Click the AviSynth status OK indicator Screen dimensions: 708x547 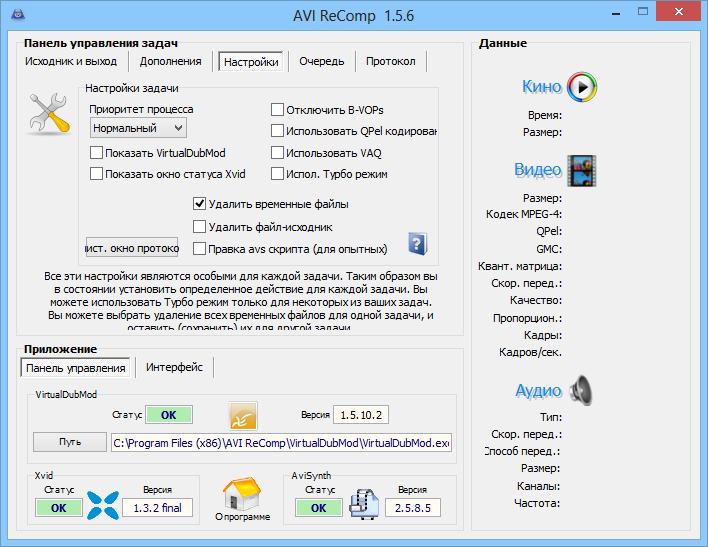319,508
